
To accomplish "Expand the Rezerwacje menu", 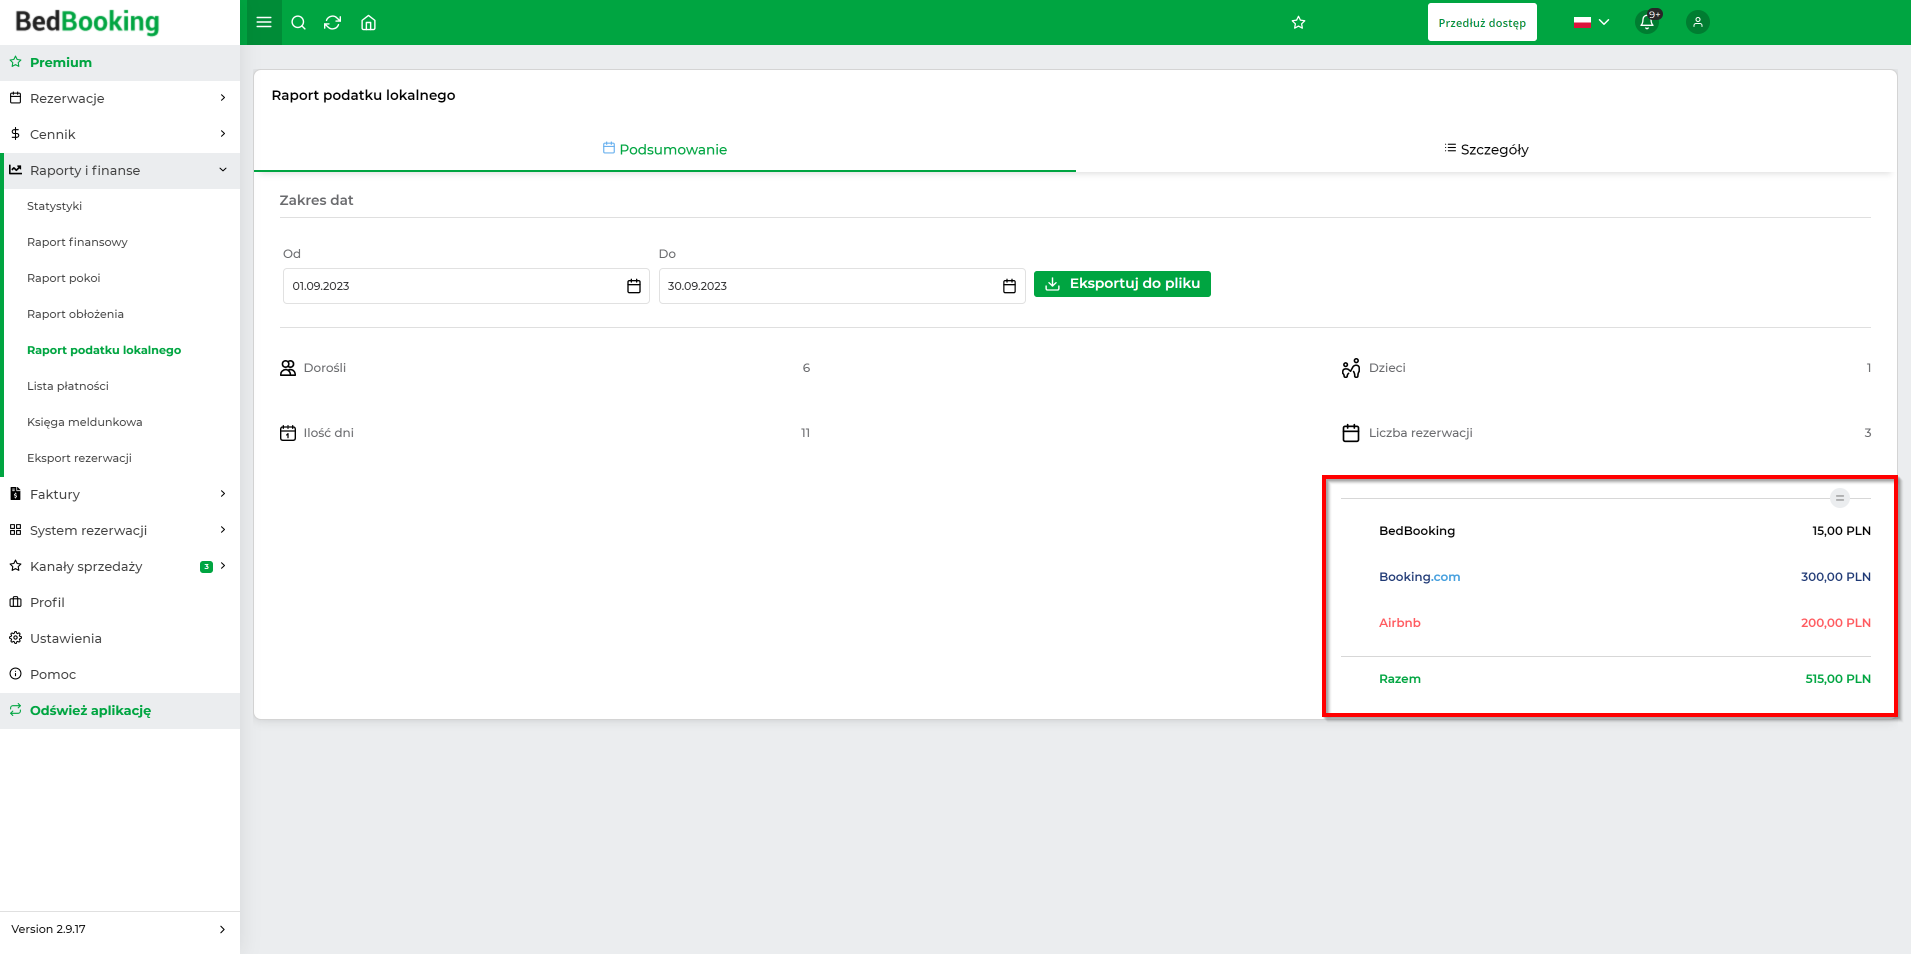I will click(120, 98).
